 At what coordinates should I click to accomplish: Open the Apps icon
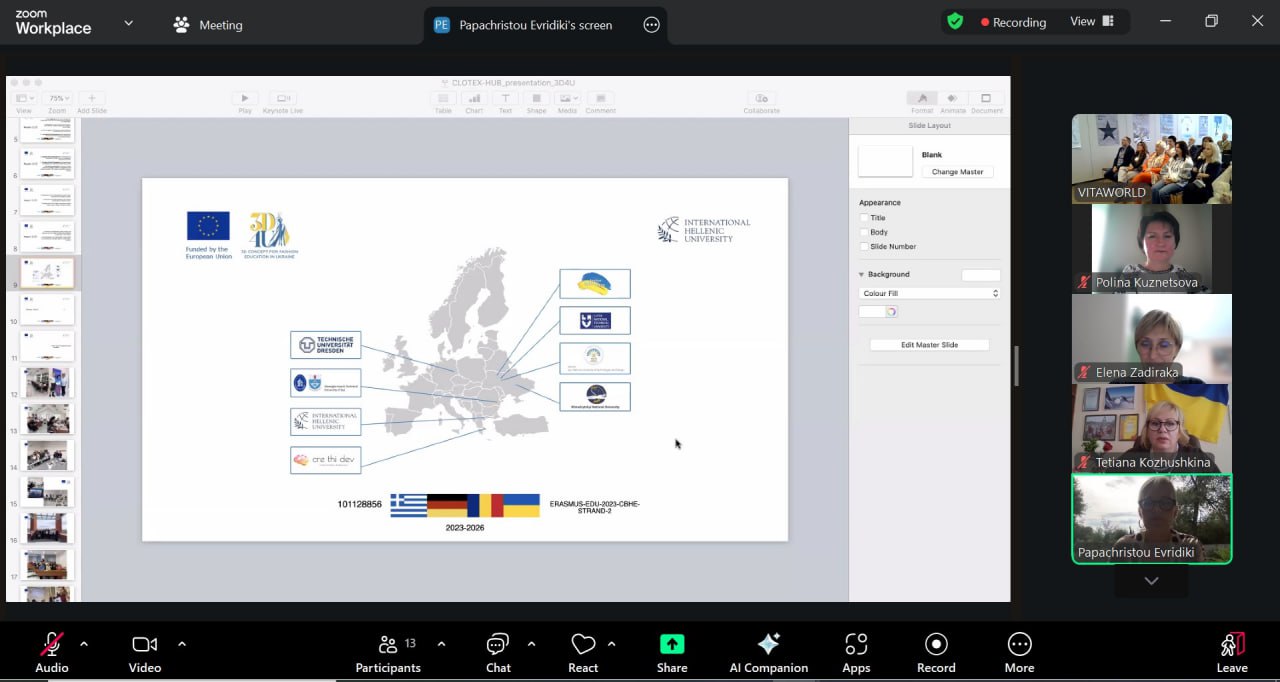point(856,645)
